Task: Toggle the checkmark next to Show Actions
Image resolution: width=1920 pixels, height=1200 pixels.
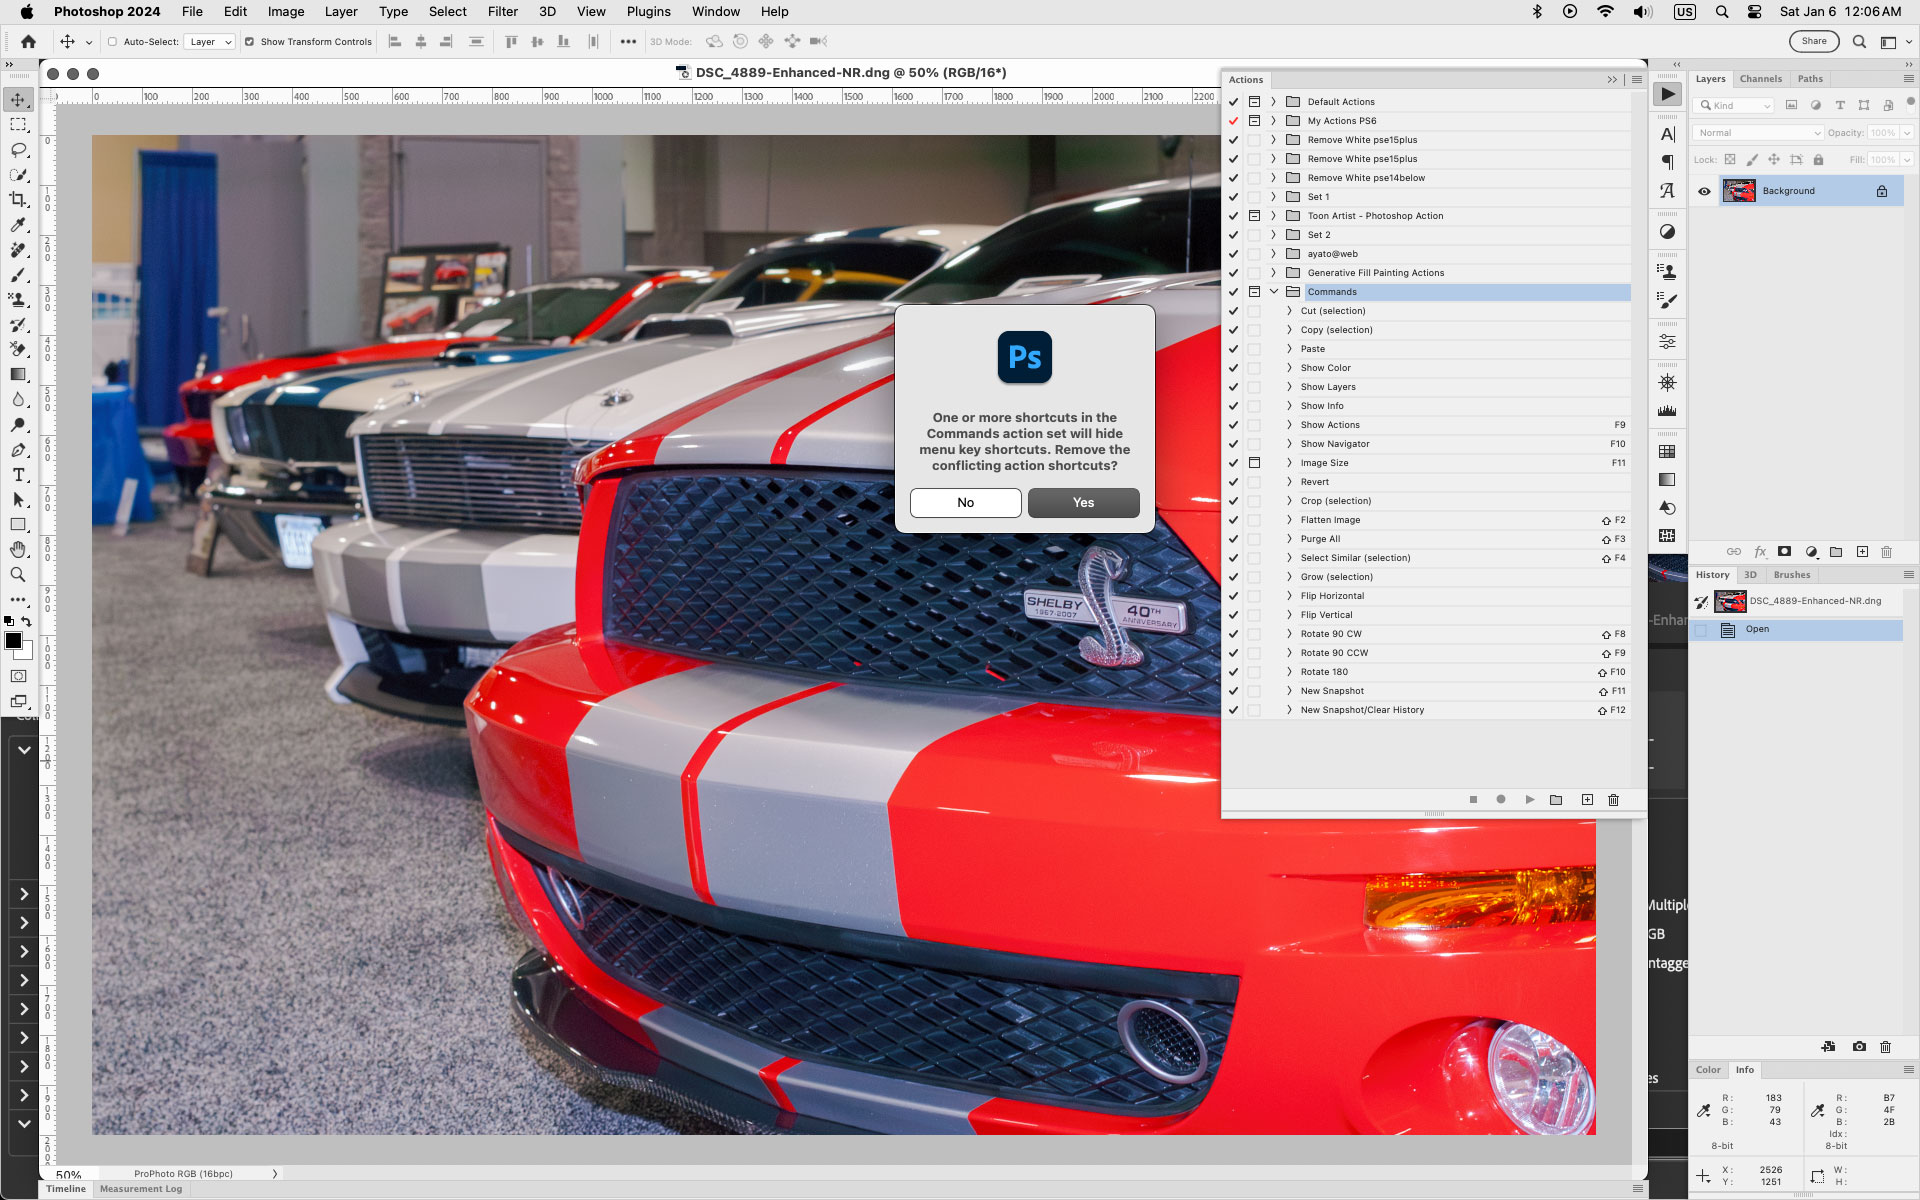Action: point(1234,425)
